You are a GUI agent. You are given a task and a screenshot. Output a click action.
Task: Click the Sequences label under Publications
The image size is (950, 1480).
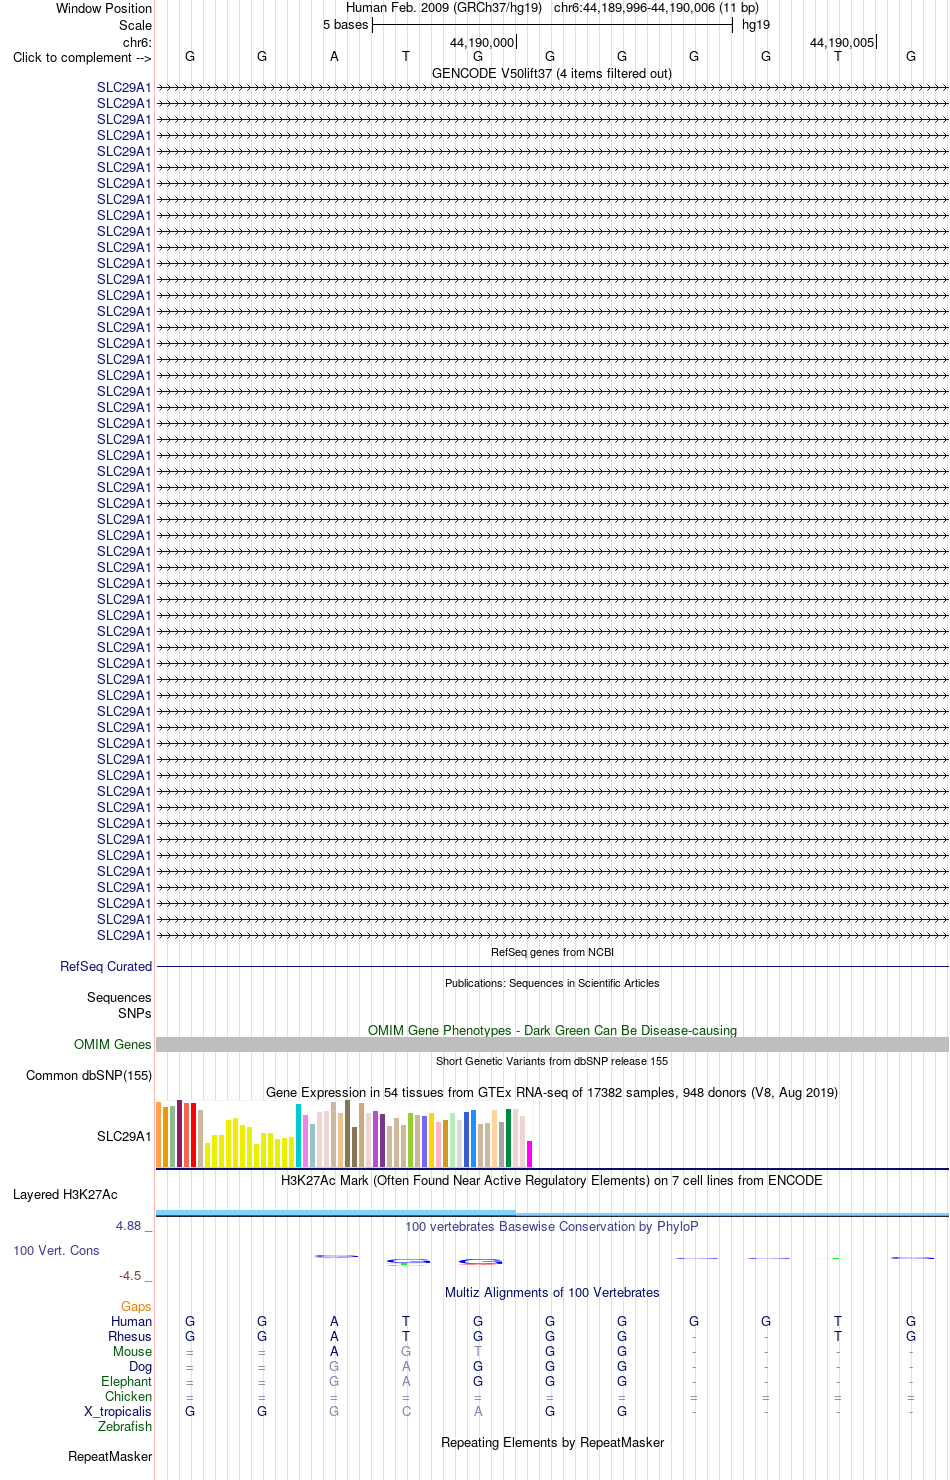119,998
